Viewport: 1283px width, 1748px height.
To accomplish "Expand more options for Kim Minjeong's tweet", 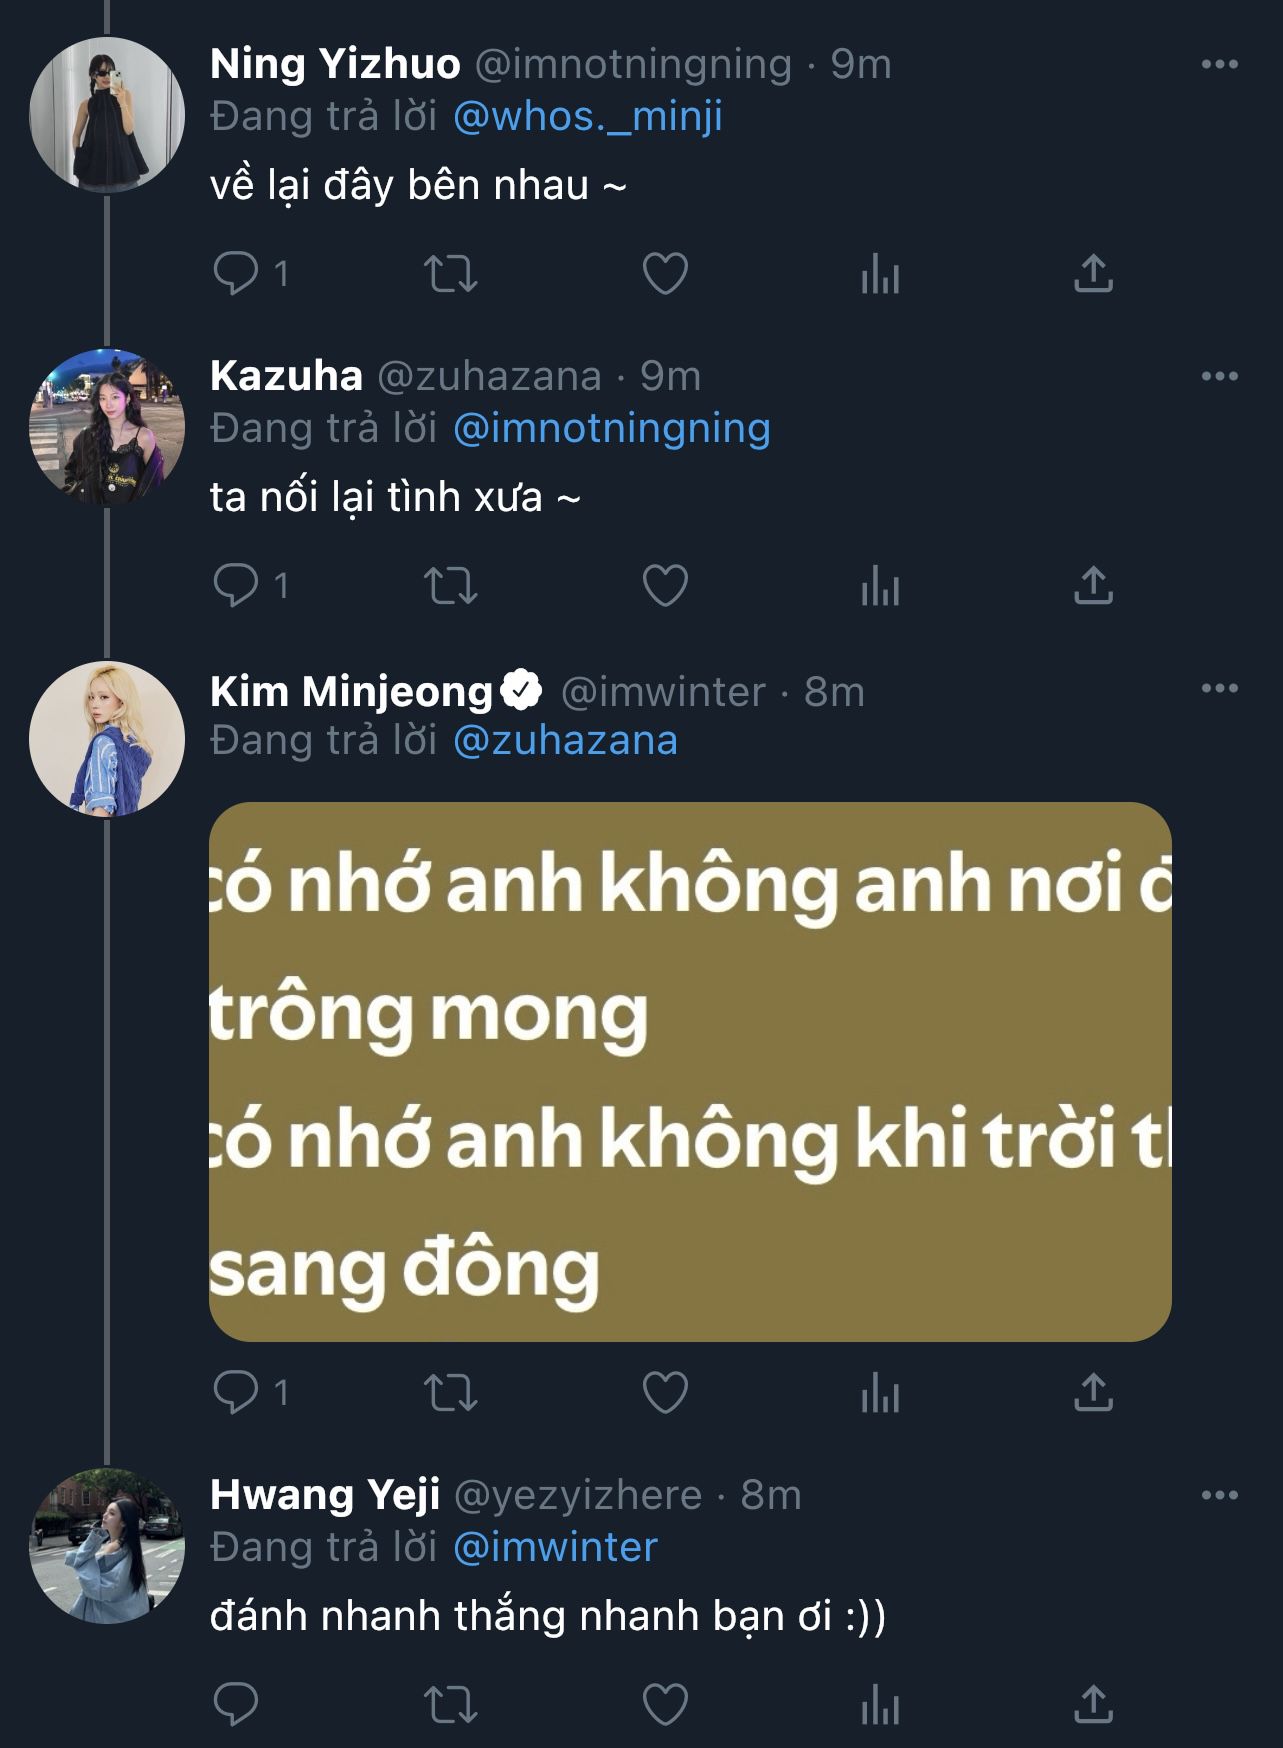I will (1219, 689).
